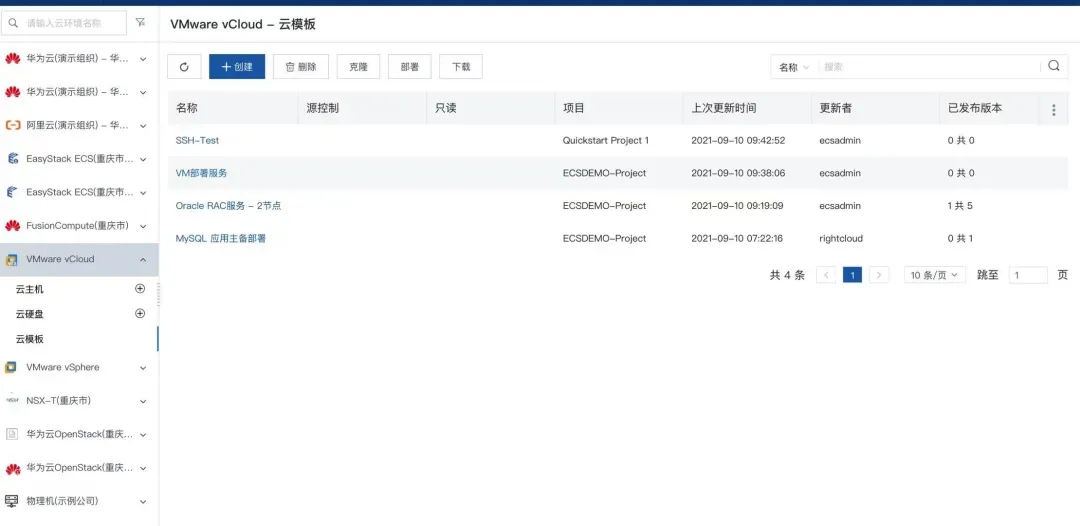The image size is (1080, 526).
Task: Click the 1 共 5 published version cell
Action: (x=960, y=206)
